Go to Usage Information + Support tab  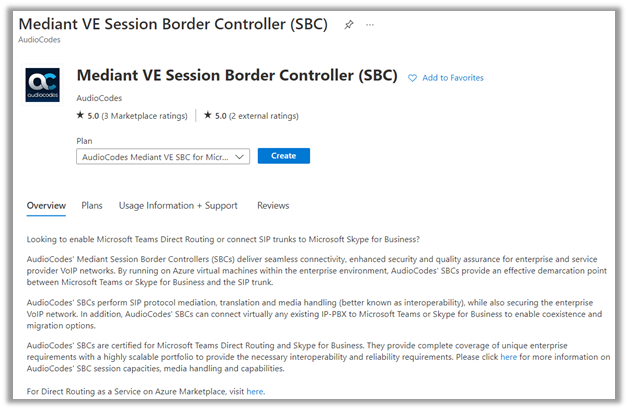pos(178,206)
